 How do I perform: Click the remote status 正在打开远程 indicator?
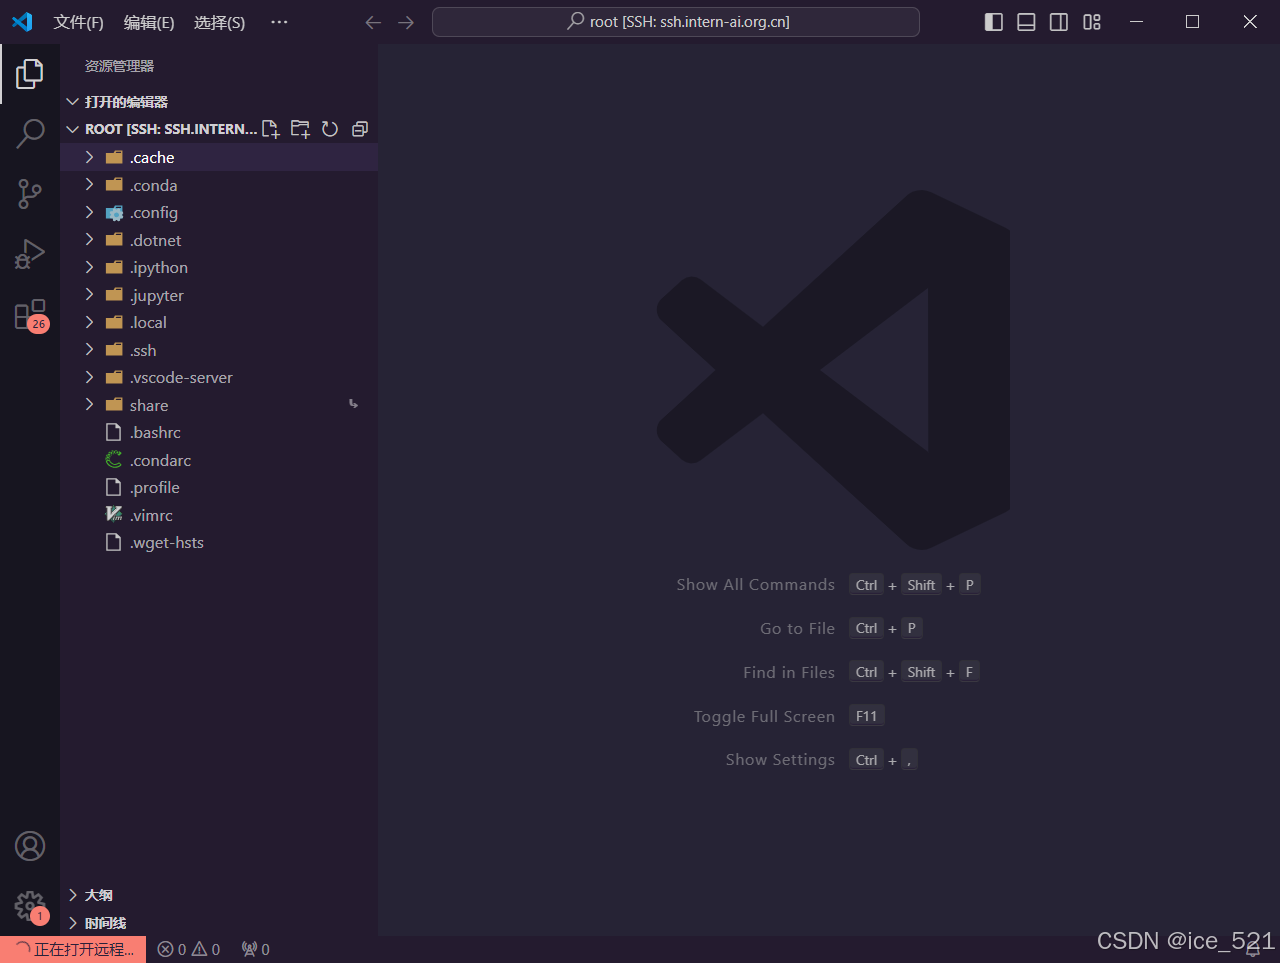(x=73, y=949)
